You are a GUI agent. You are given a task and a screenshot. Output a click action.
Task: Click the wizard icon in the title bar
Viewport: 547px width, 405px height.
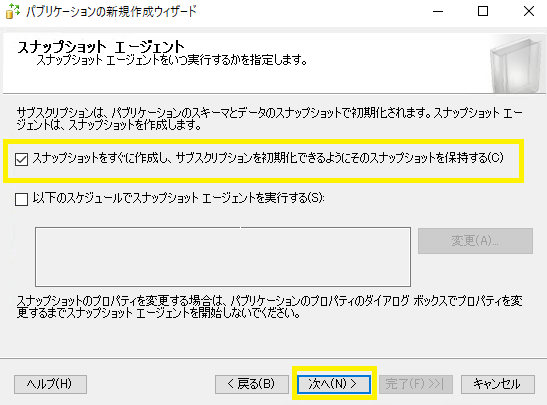(x=13, y=11)
